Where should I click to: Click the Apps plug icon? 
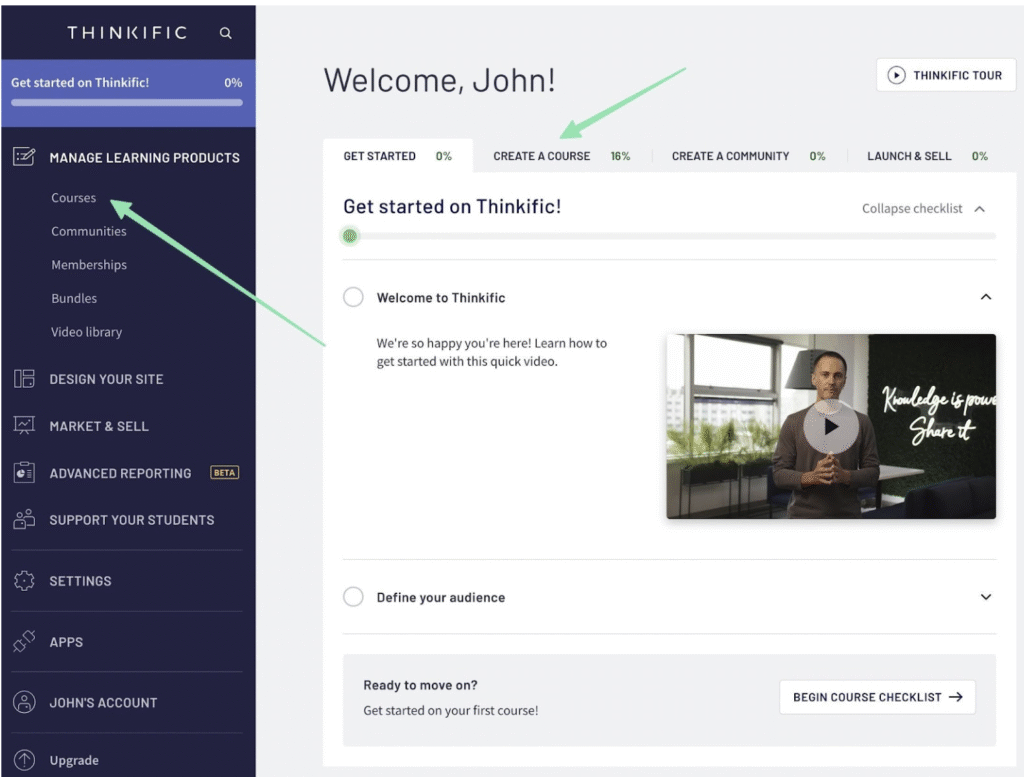[24, 641]
